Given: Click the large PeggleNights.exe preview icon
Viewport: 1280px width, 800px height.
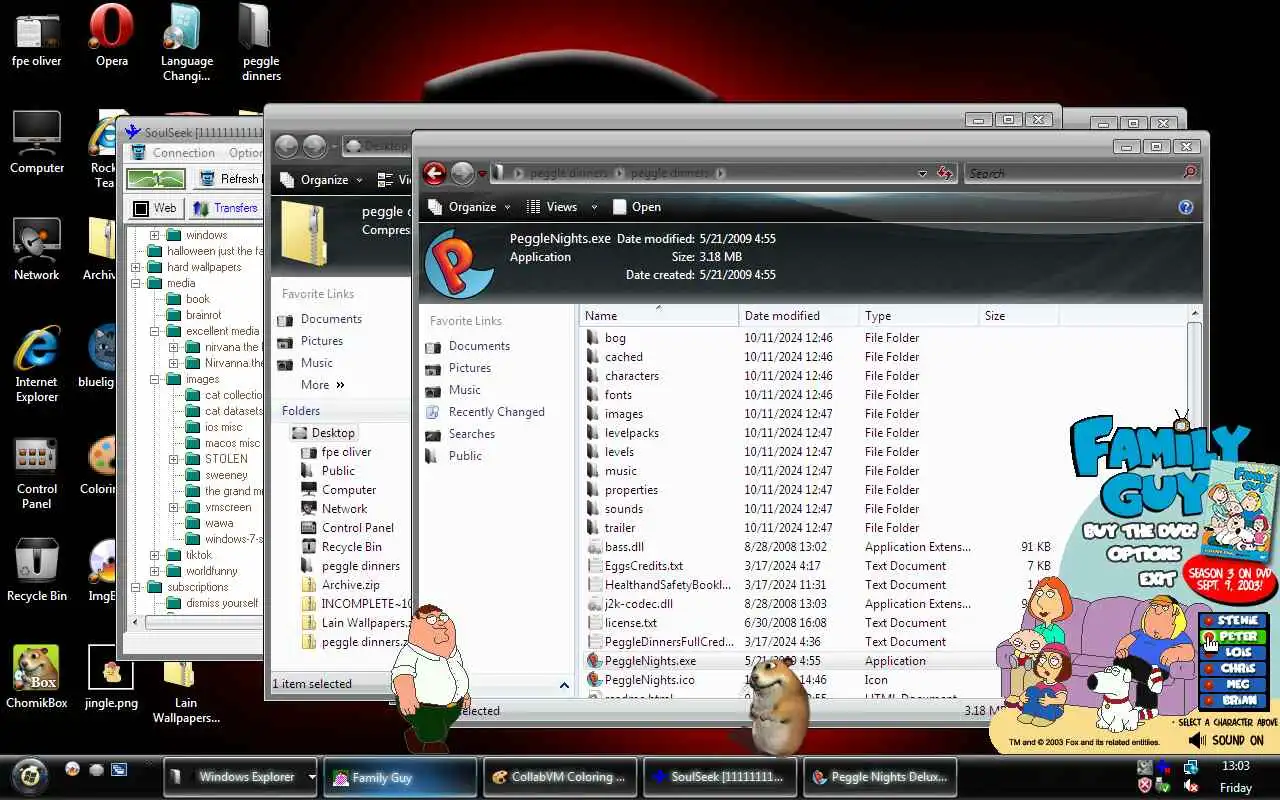Looking at the screenshot, I should (x=460, y=264).
